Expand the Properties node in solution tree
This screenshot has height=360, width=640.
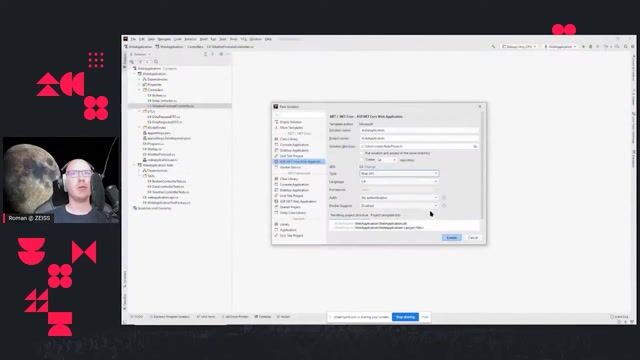point(140,84)
